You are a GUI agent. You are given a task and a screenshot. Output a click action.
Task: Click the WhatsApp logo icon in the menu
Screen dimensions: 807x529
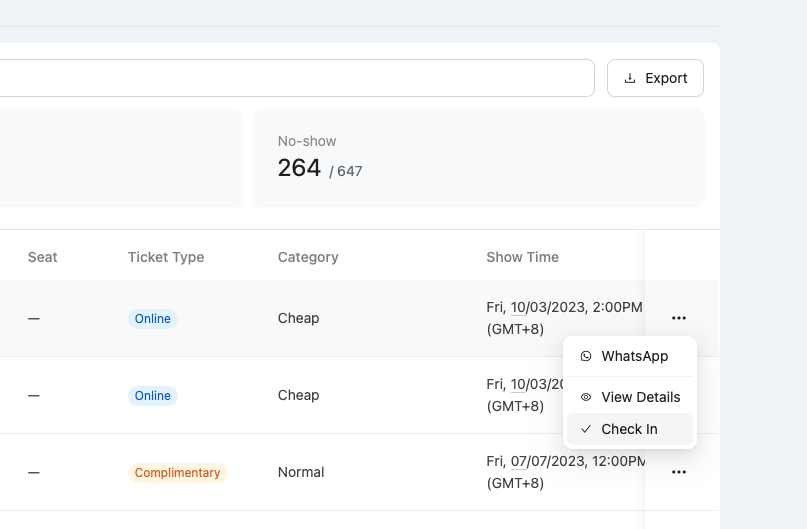[586, 356]
